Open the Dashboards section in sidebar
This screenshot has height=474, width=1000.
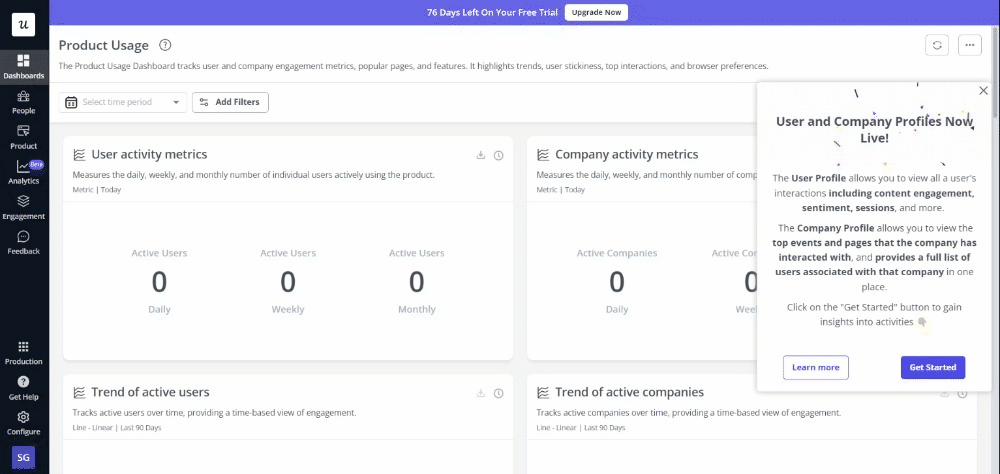coord(23,66)
